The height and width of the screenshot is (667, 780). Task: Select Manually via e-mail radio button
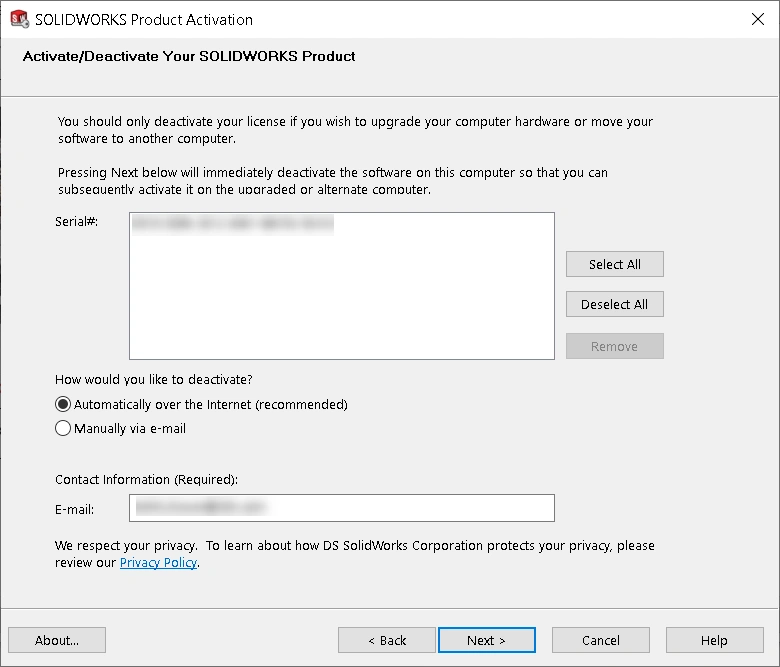point(64,429)
